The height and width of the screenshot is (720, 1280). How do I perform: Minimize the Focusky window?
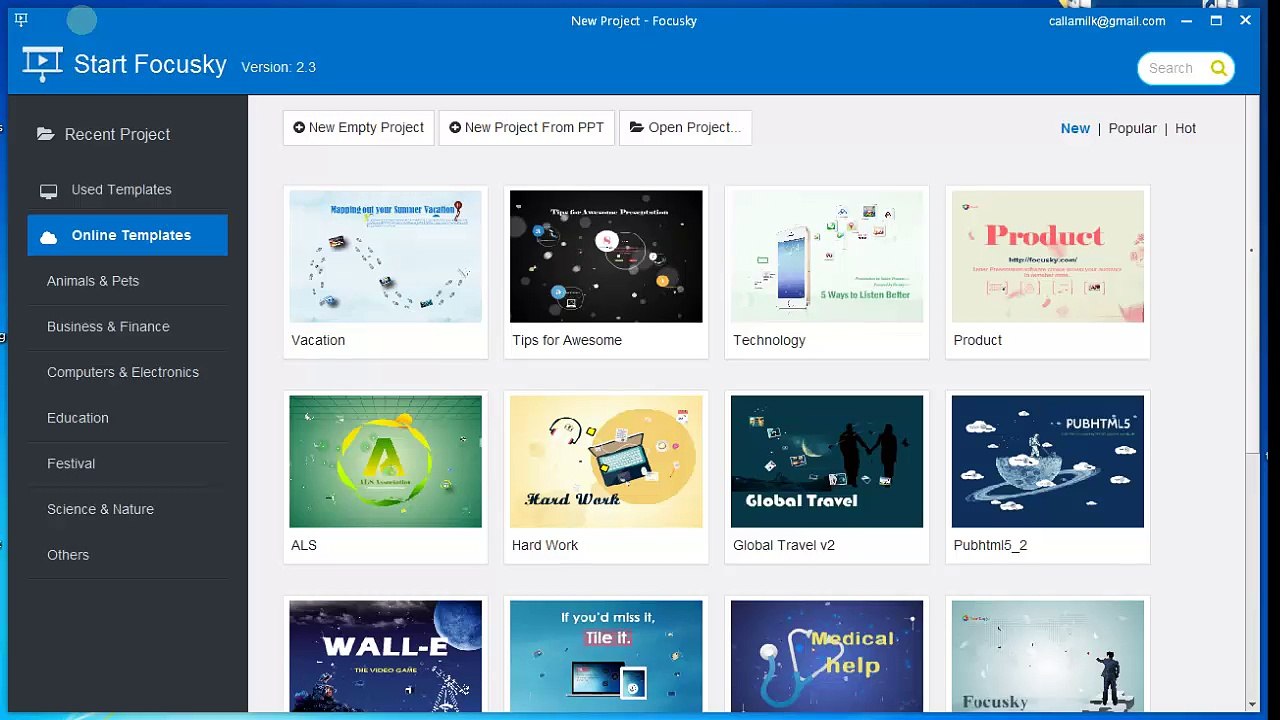click(1186, 20)
